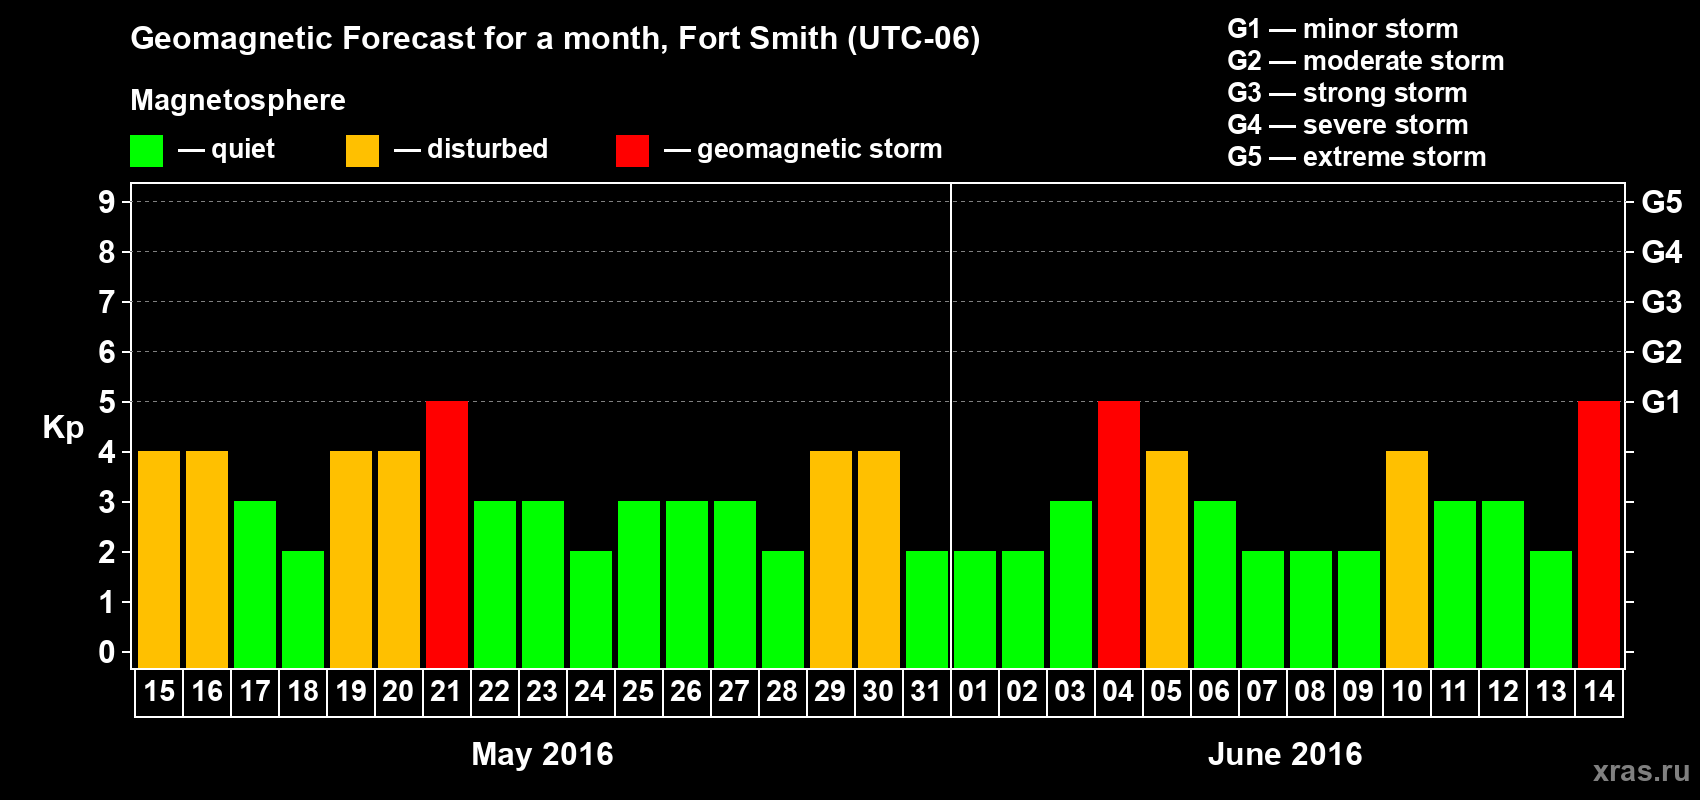Click the green bar for May 17
The height and width of the screenshot is (800, 1700).
click(255, 585)
